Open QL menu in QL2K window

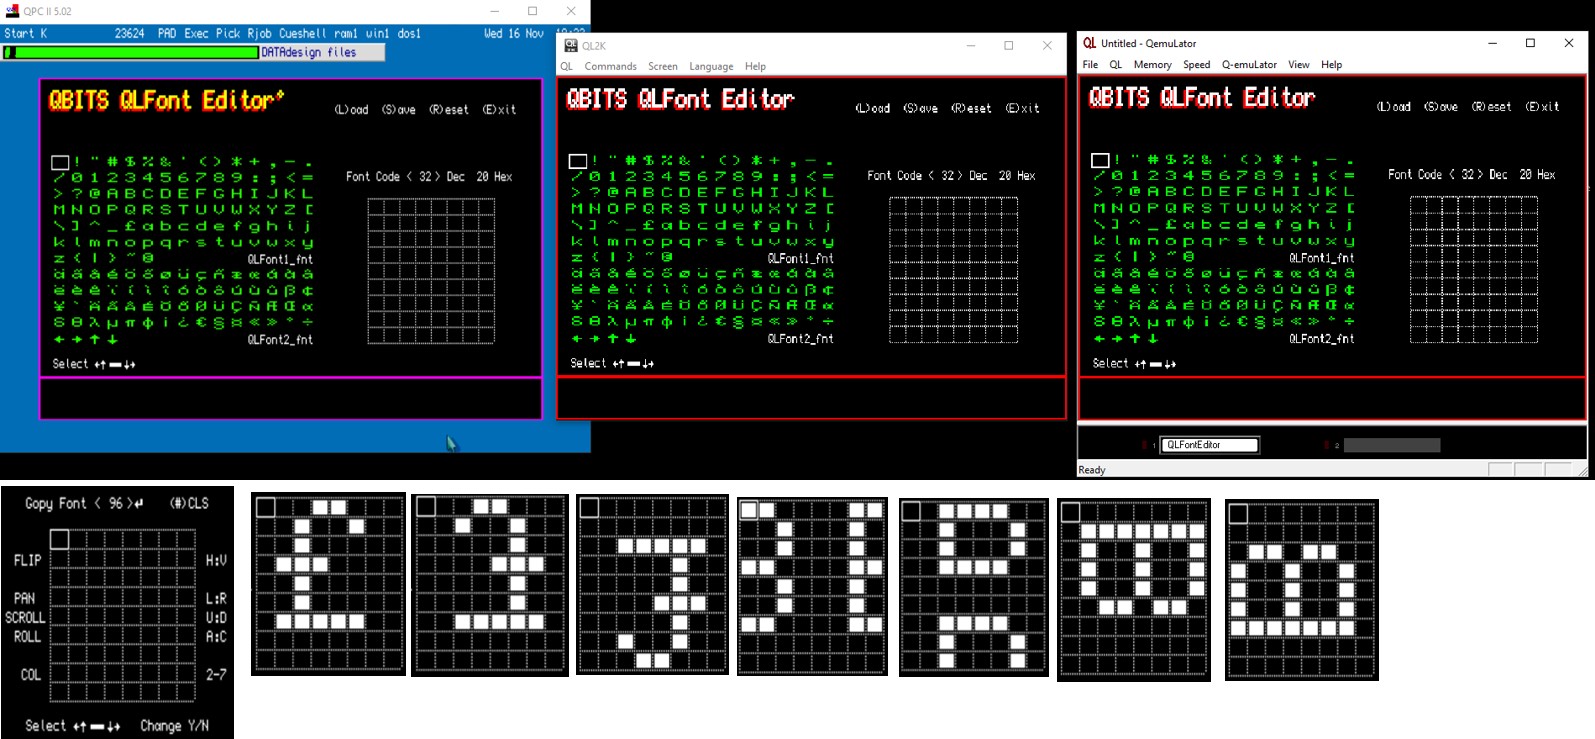[567, 67]
